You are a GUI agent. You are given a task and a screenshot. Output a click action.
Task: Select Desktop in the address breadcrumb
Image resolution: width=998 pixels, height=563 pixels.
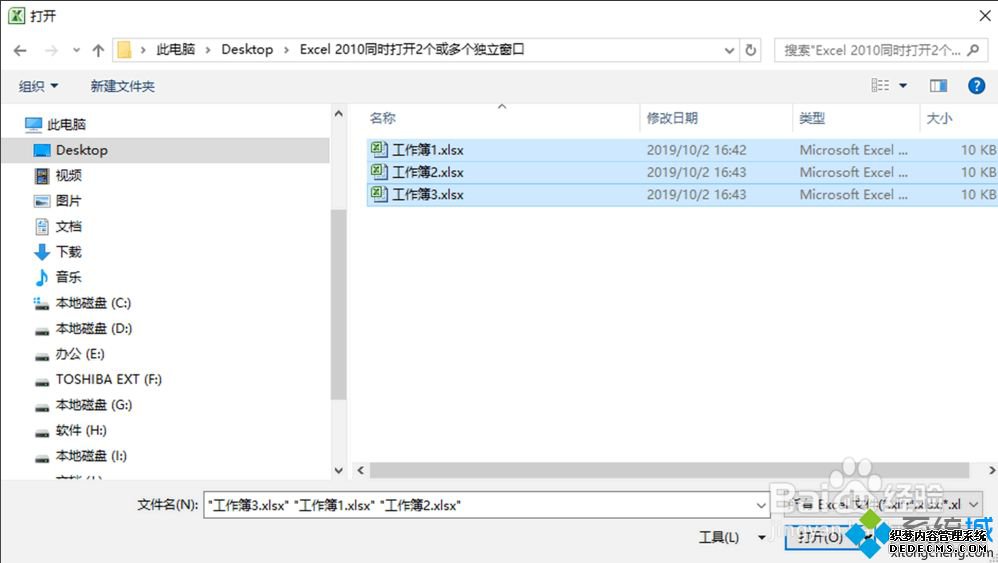[x=247, y=50]
